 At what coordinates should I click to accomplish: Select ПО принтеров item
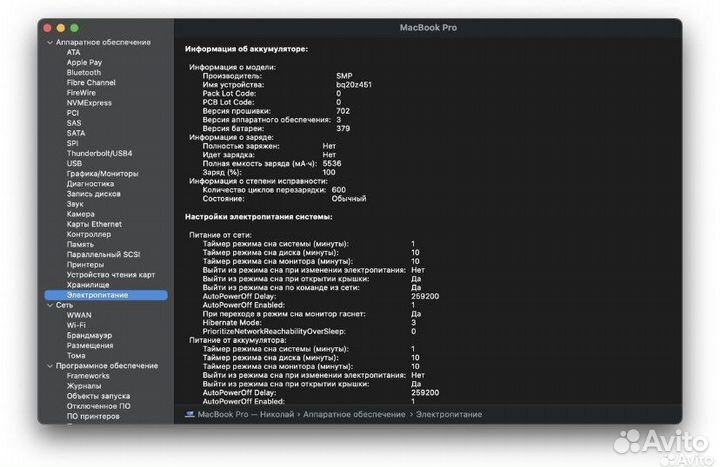click(93, 416)
